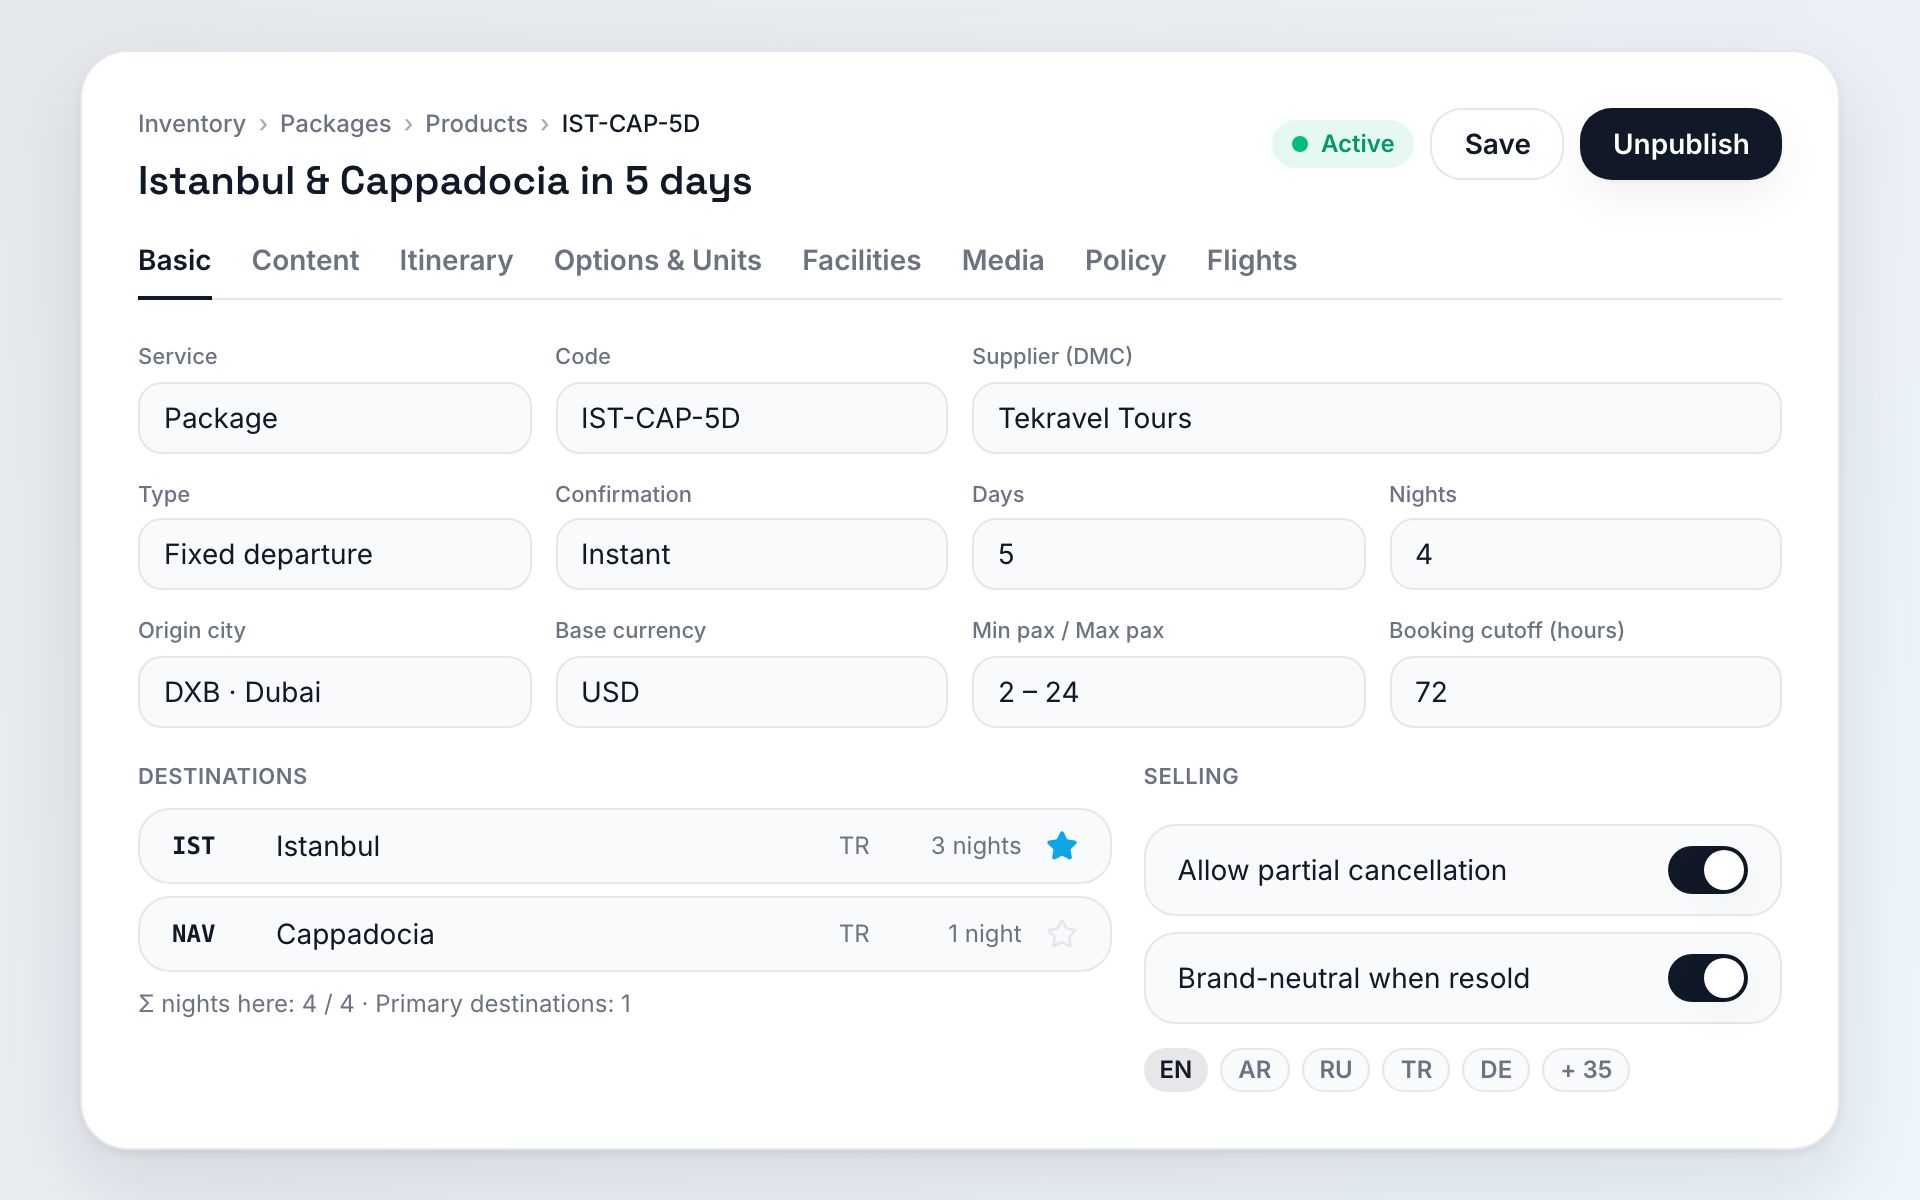Go to Packages in the breadcrumb
This screenshot has height=1200, width=1920.
point(335,124)
